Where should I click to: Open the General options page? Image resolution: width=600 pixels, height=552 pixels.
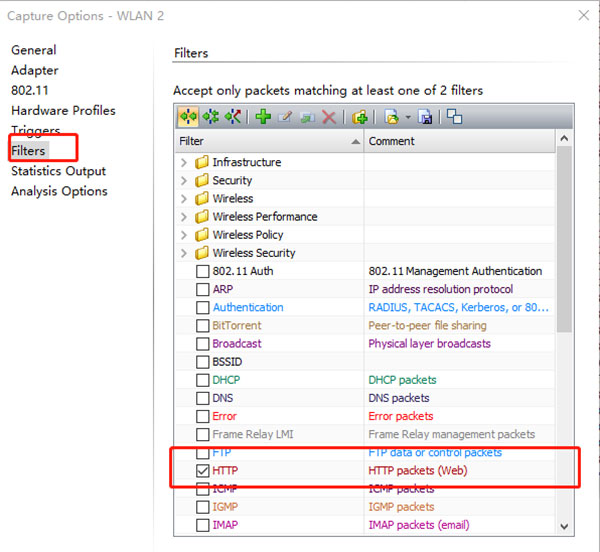(34, 50)
